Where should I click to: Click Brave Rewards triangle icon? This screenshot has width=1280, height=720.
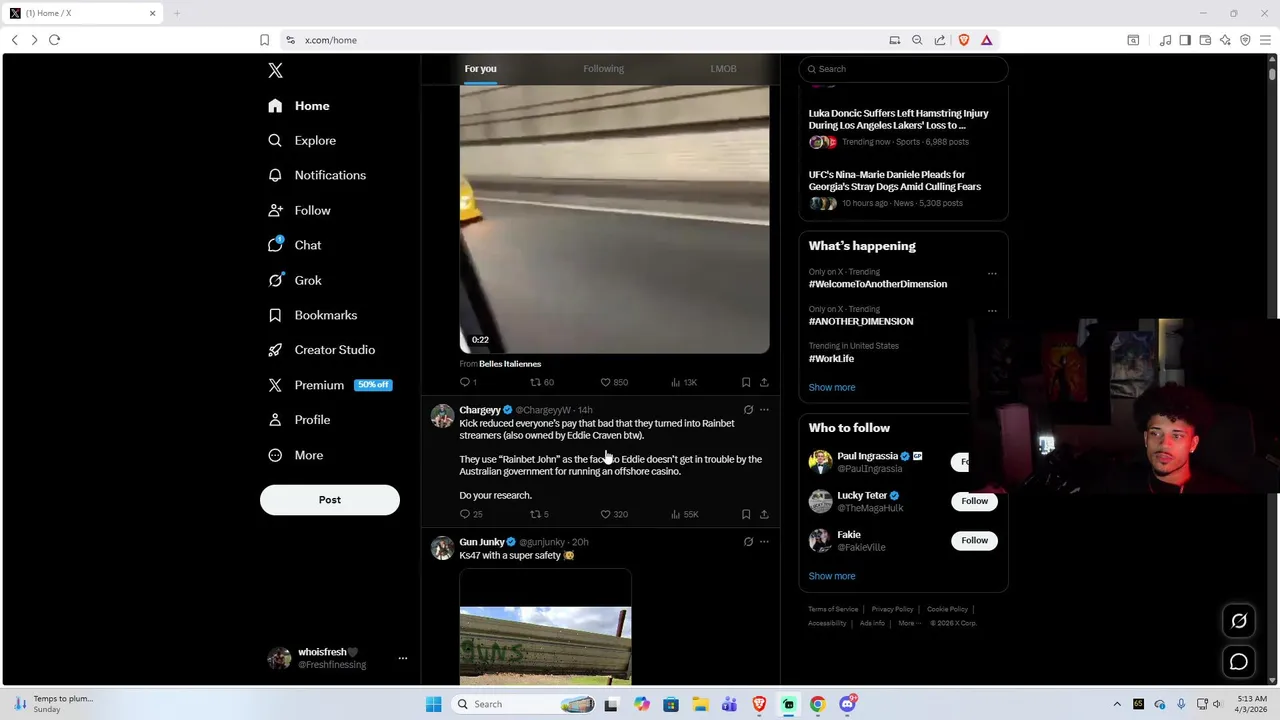[x=986, y=40]
